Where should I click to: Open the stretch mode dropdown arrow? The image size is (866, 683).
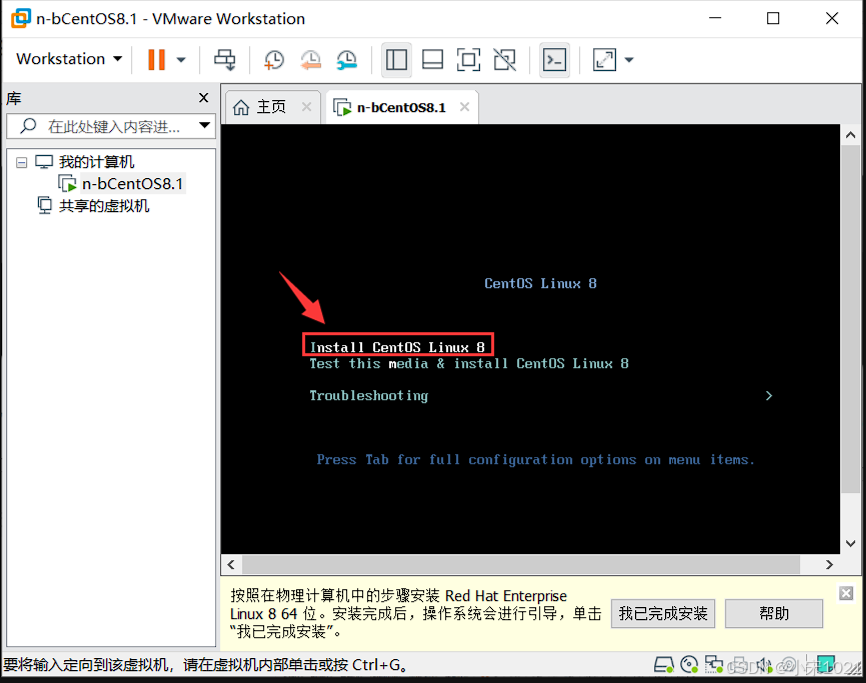[629, 60]
